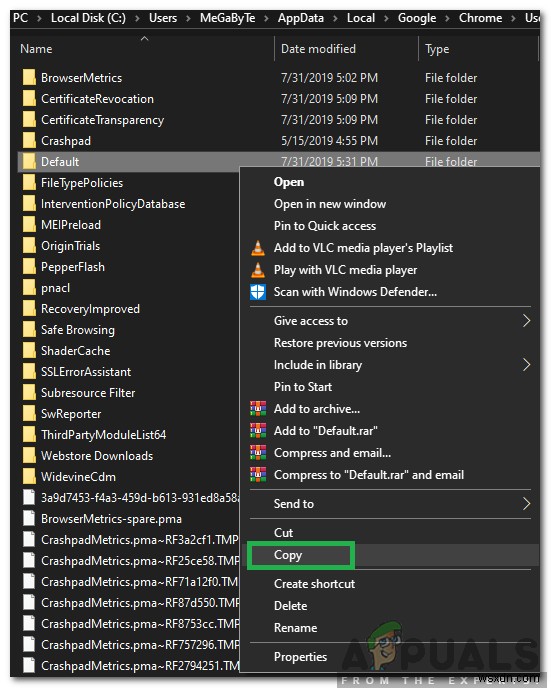Open breadcrumb dropdown arrow after Local Disk (C:)
The width and height of the screenshot is (551, 688).
pos(137,18)
